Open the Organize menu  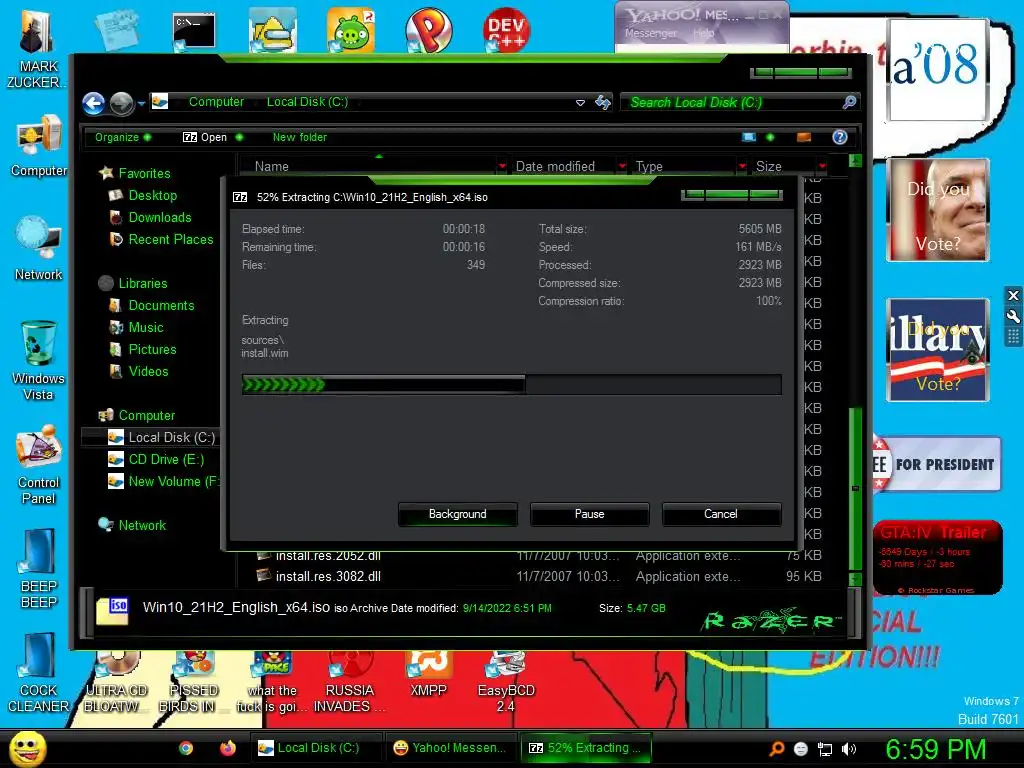123,137
